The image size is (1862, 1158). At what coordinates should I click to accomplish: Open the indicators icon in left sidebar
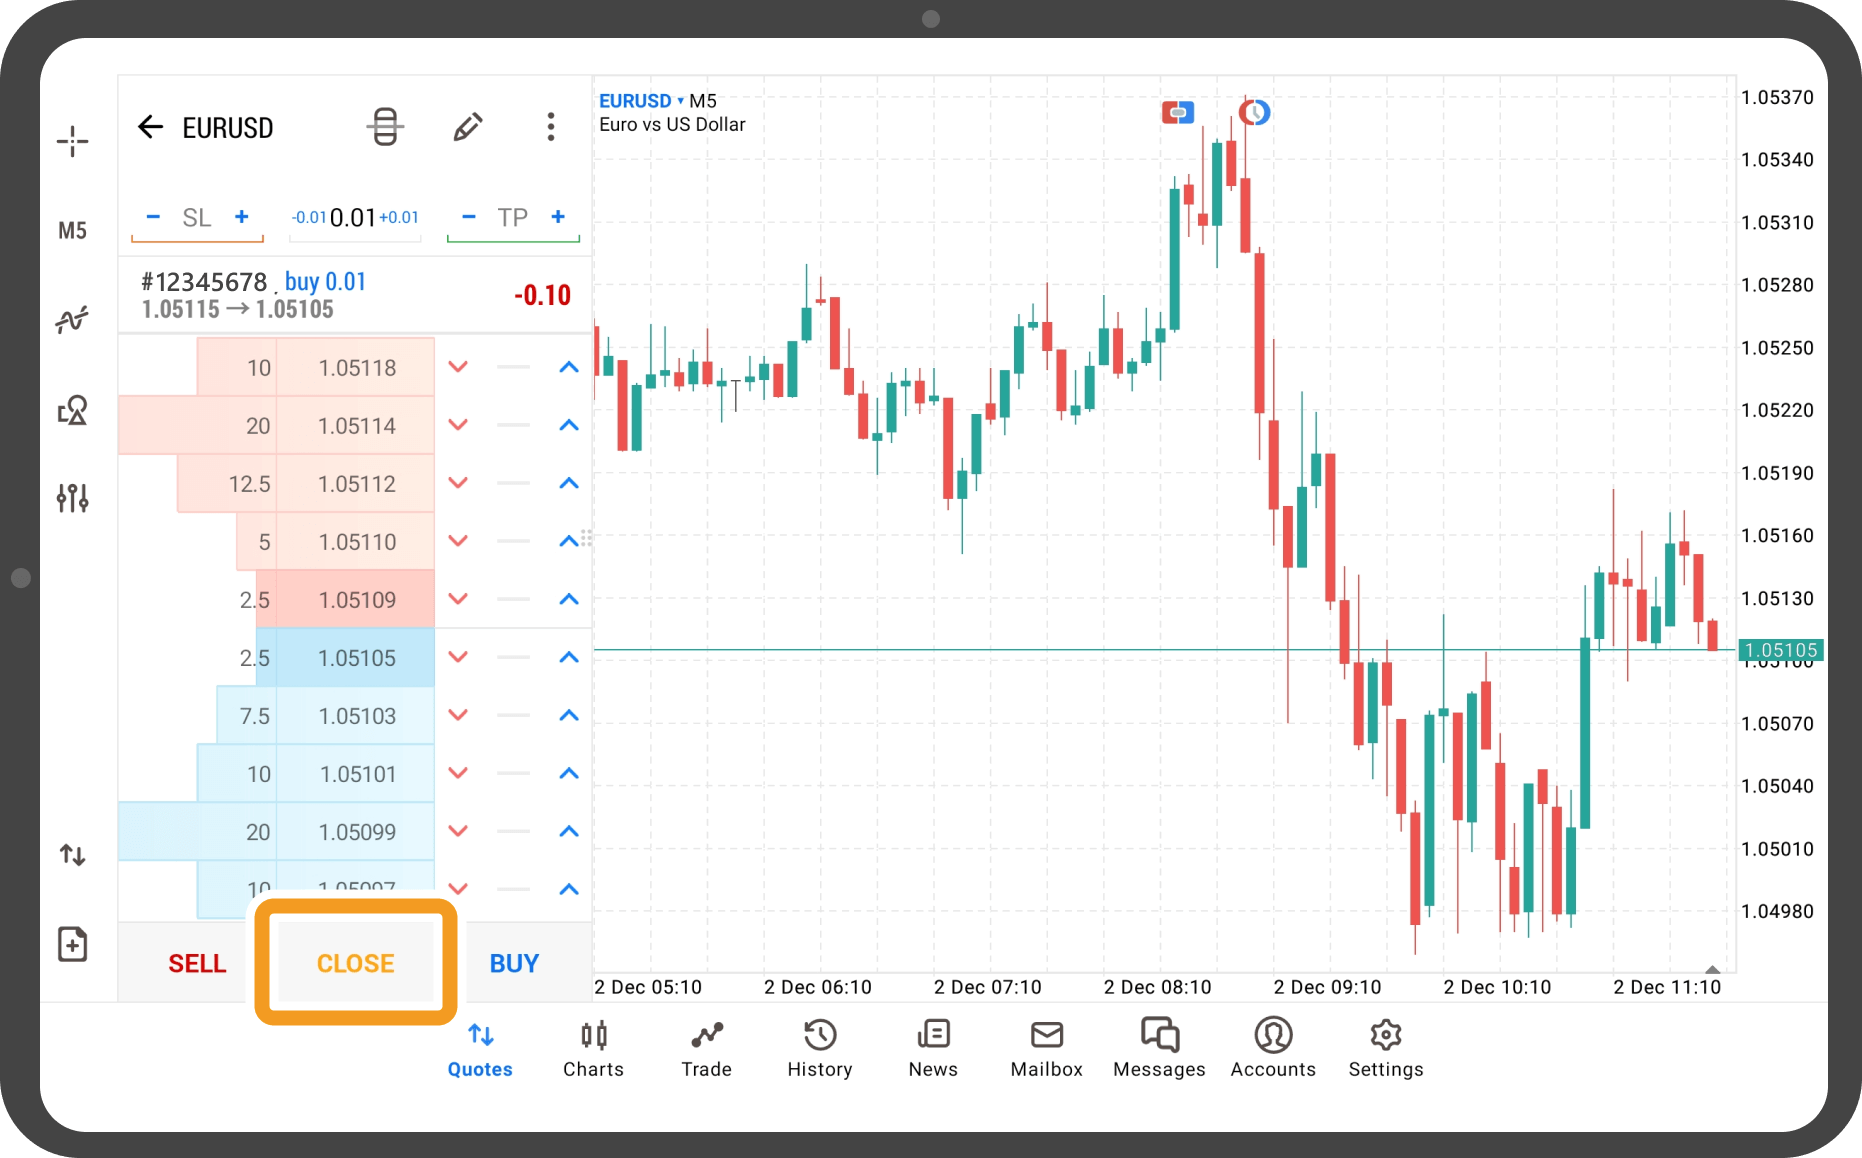[x=72, y=320]
